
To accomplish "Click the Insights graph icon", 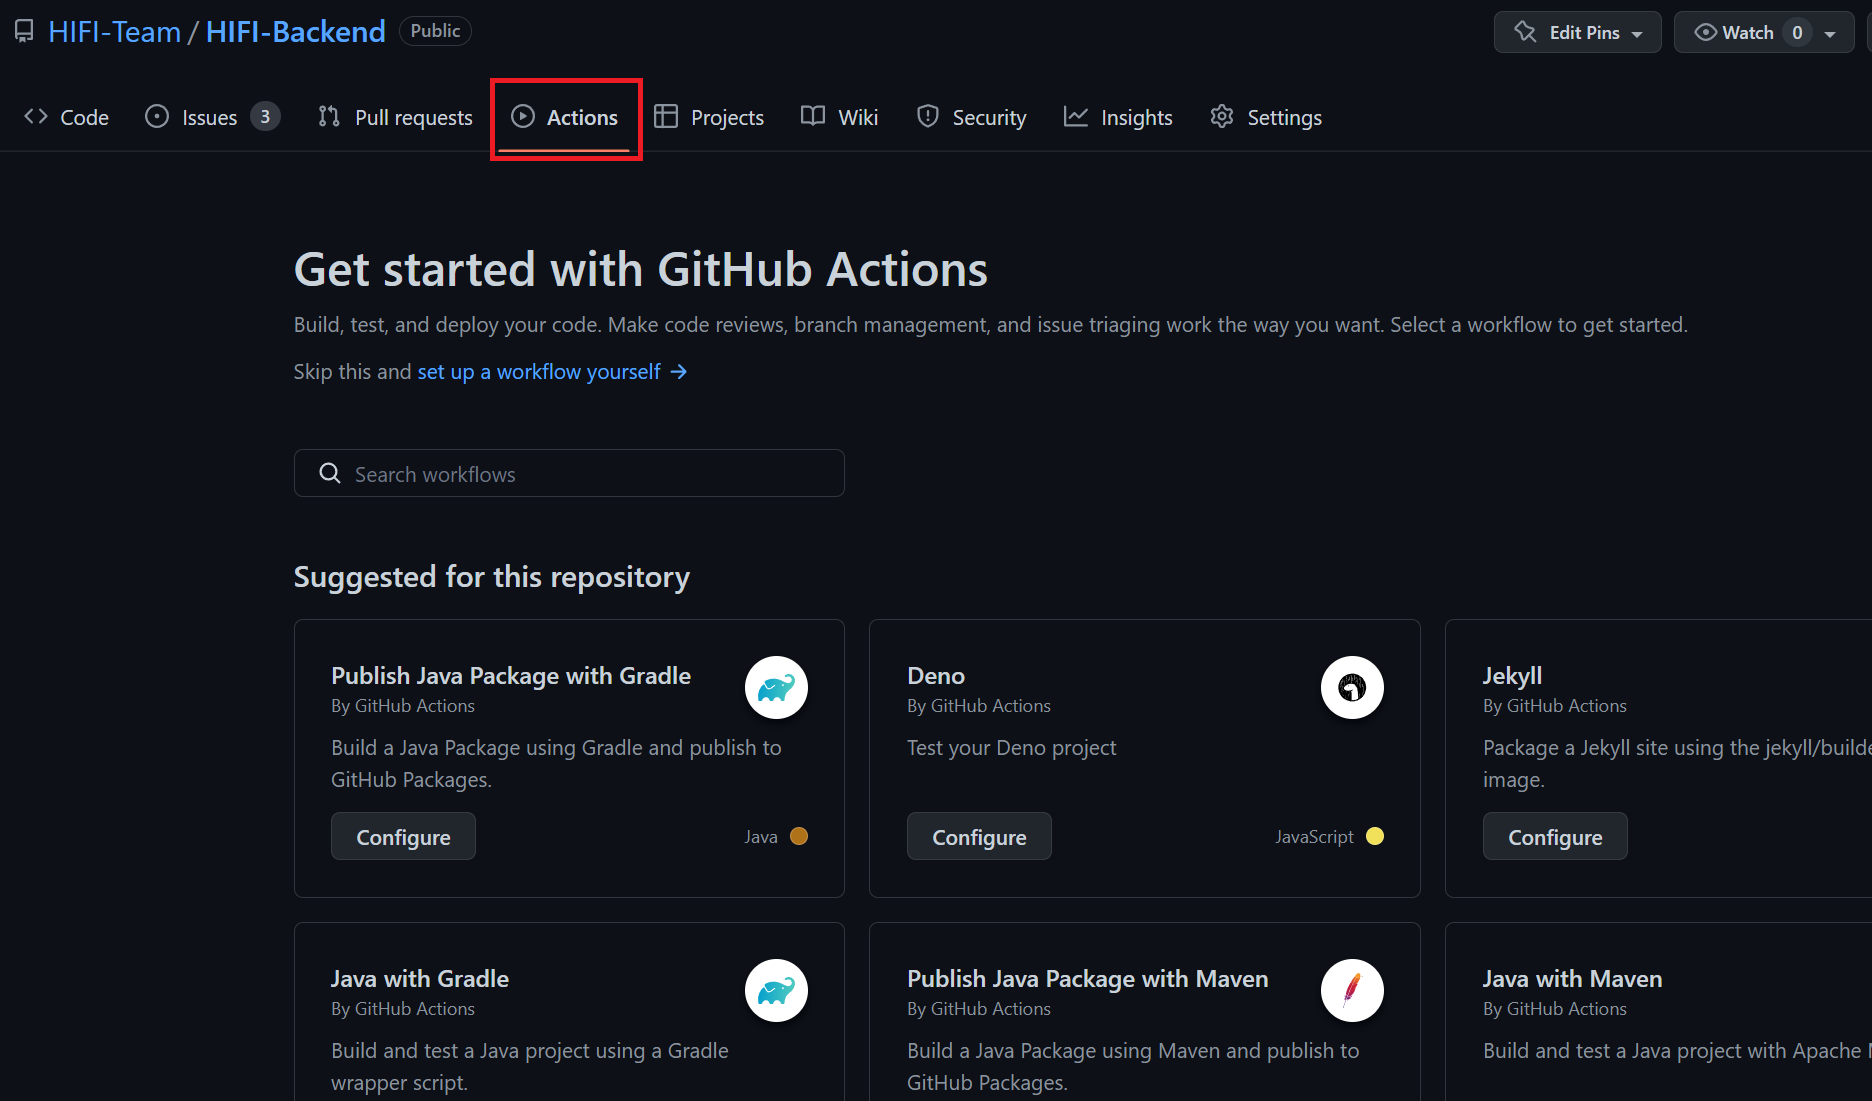I will coord(1076,117).
